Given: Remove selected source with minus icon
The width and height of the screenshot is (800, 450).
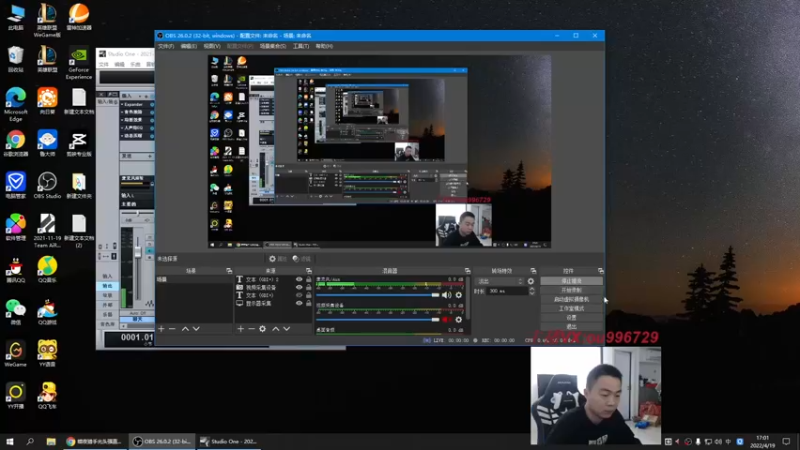Looking at the screenshot, I should 251,329.
